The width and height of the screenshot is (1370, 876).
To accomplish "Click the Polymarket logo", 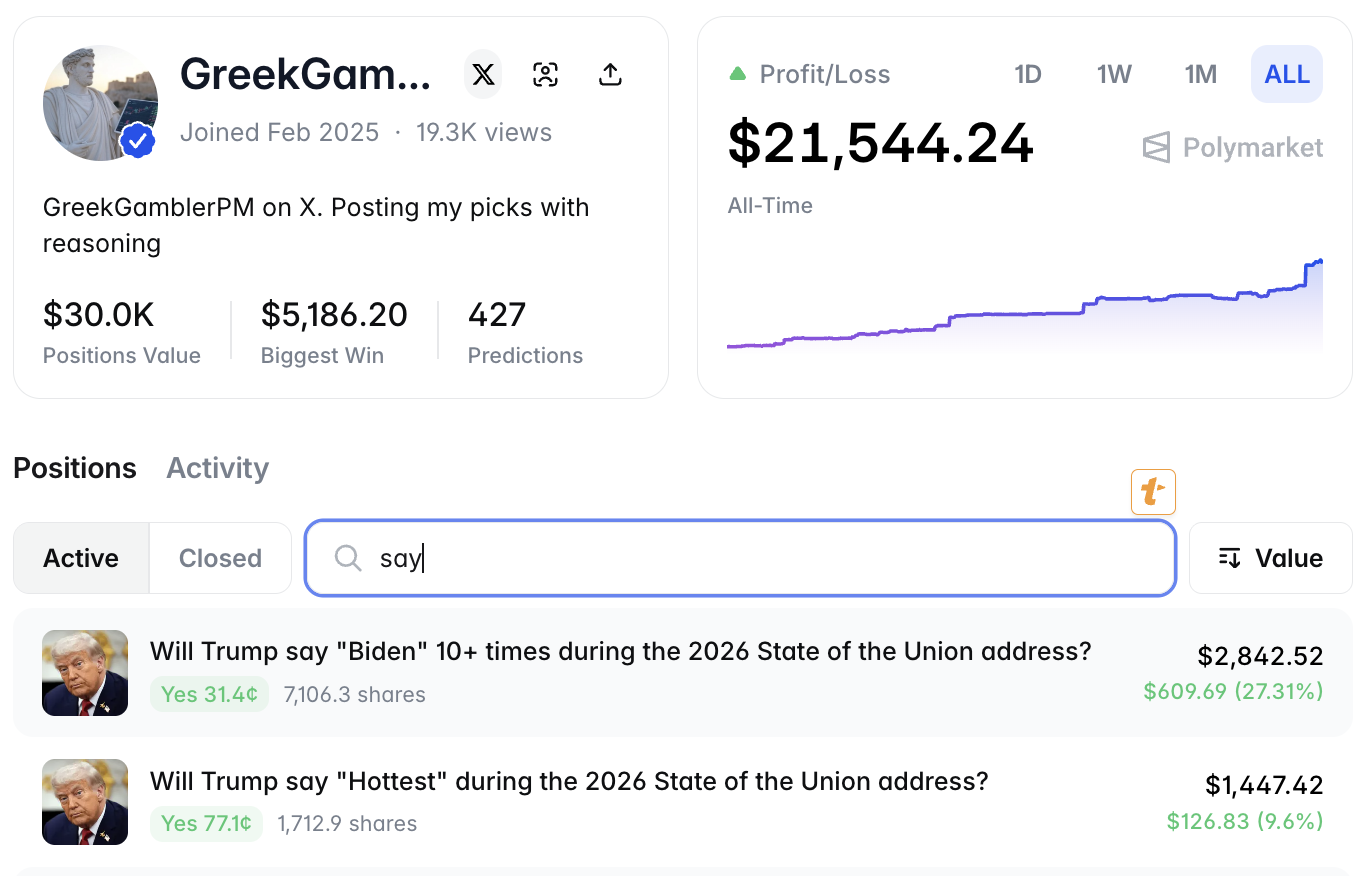I will pyautogui.click(x=1232, y=148).
